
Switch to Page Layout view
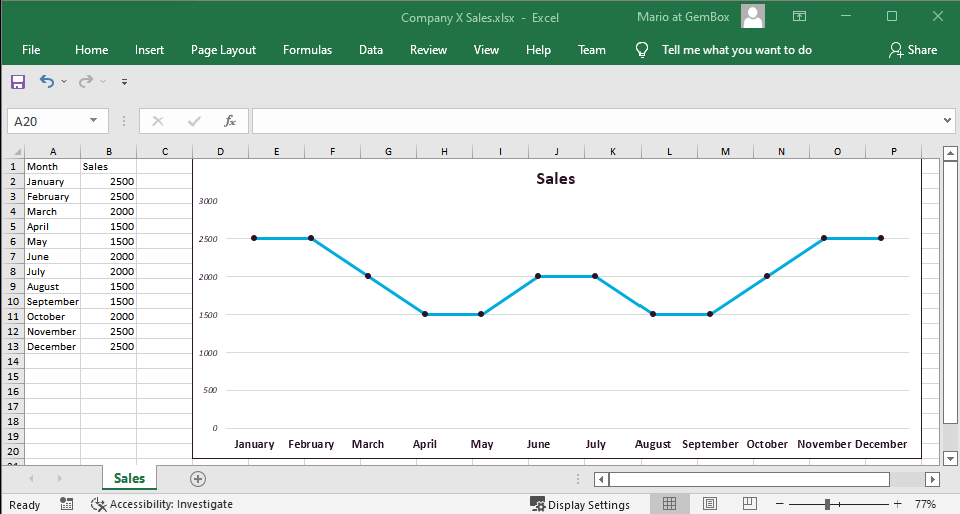tap(709, 504)
